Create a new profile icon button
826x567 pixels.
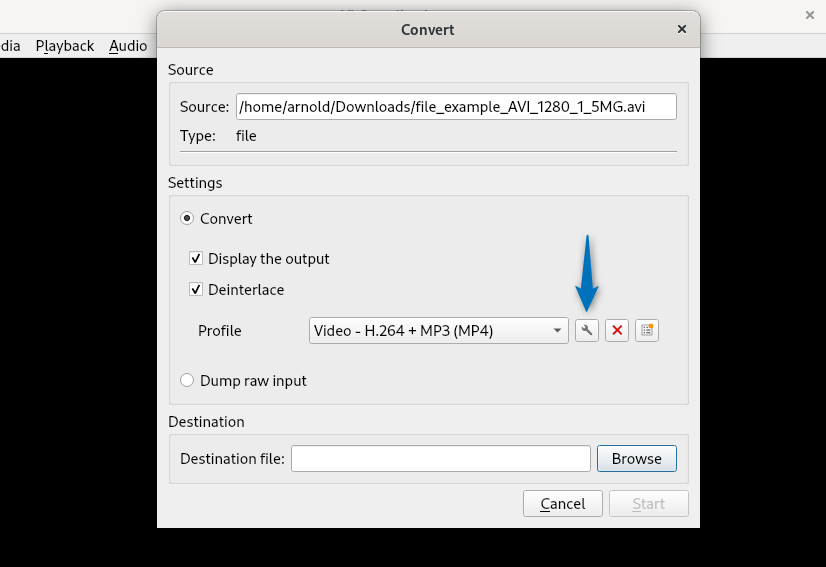tap(647, 331)
